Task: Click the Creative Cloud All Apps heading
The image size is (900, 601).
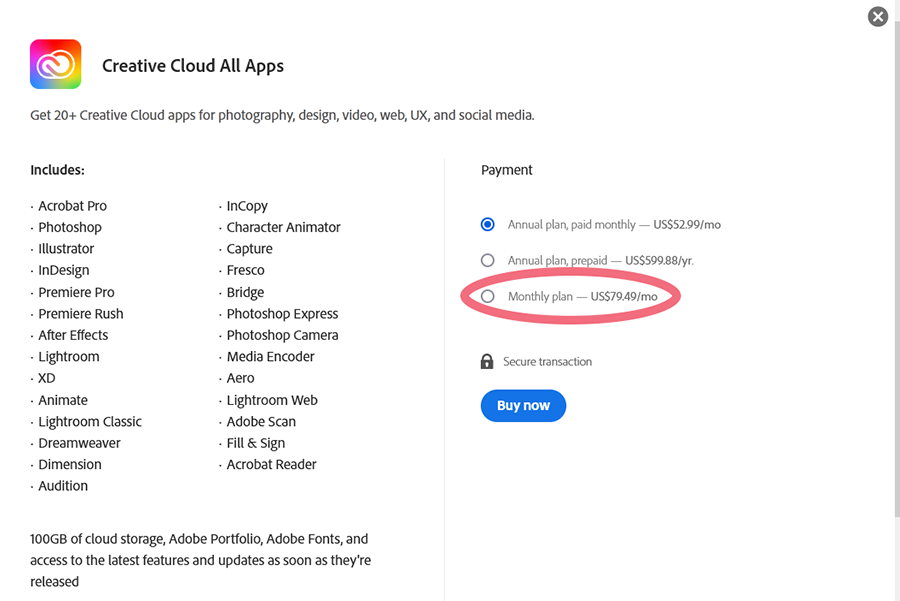Action: click(192, 64)
